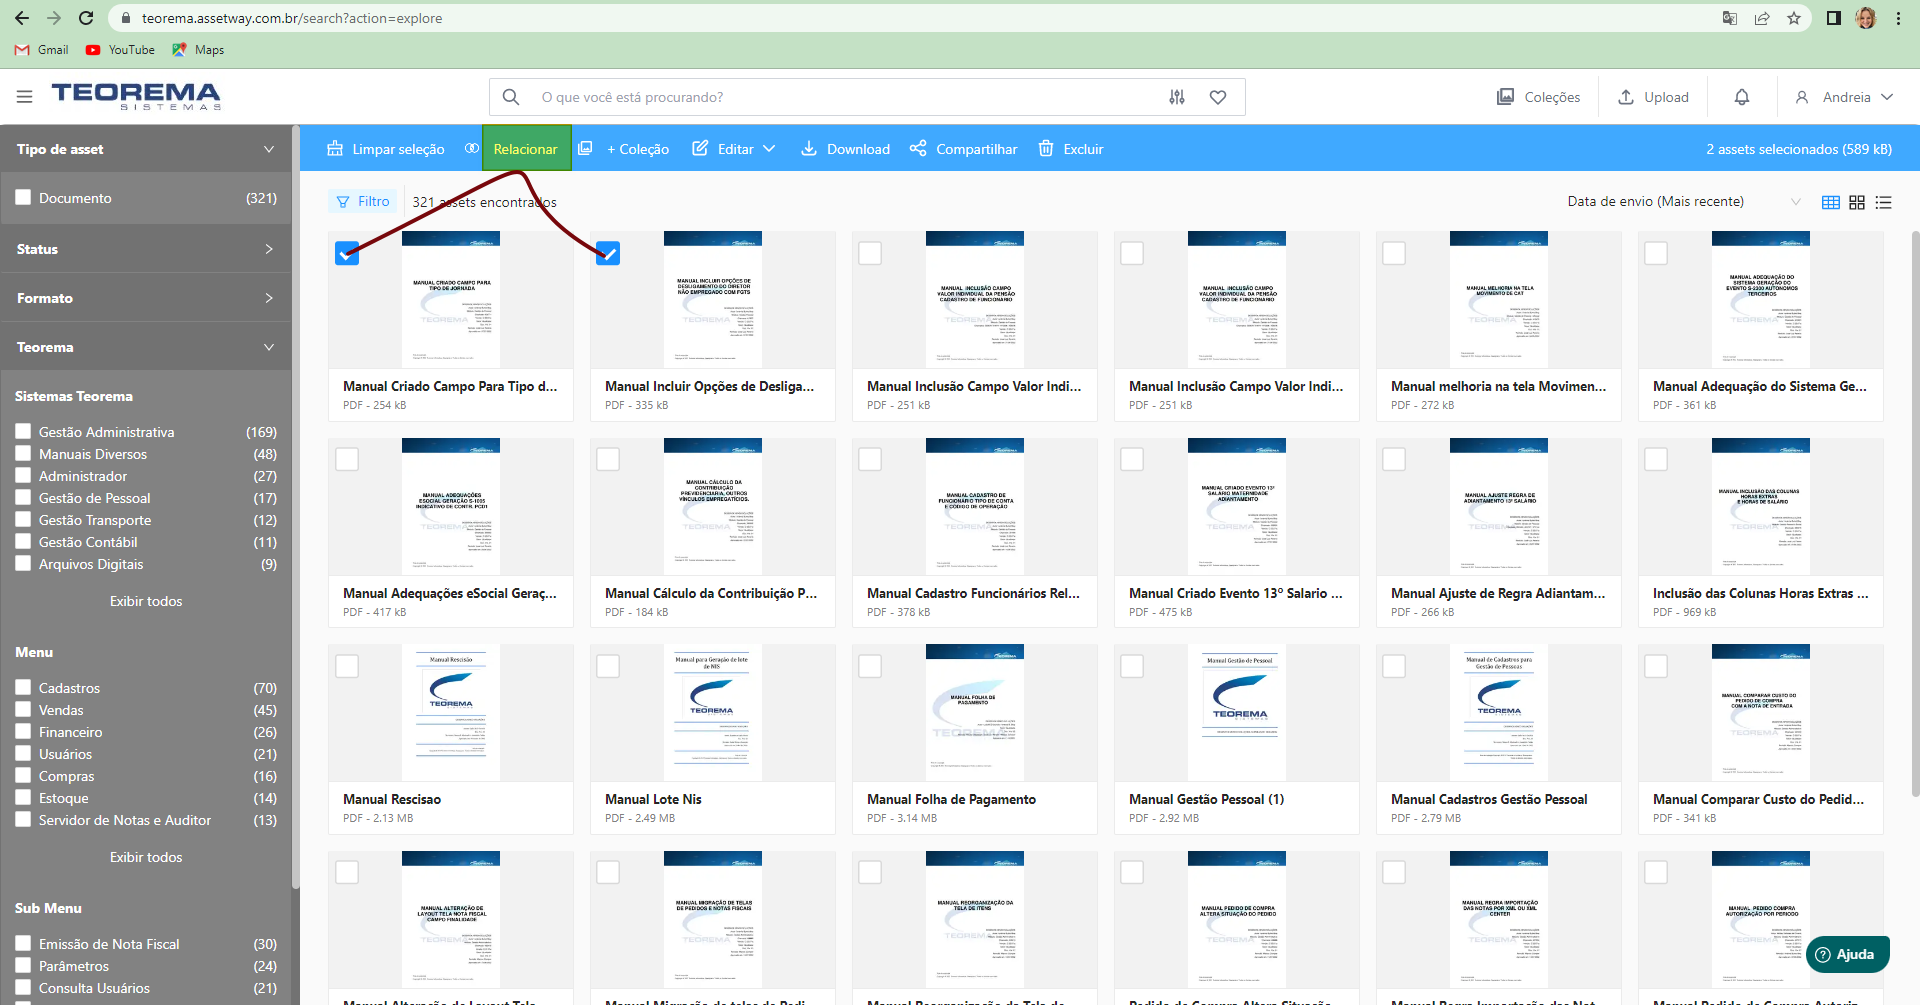Click the Relacionar button

526,149
